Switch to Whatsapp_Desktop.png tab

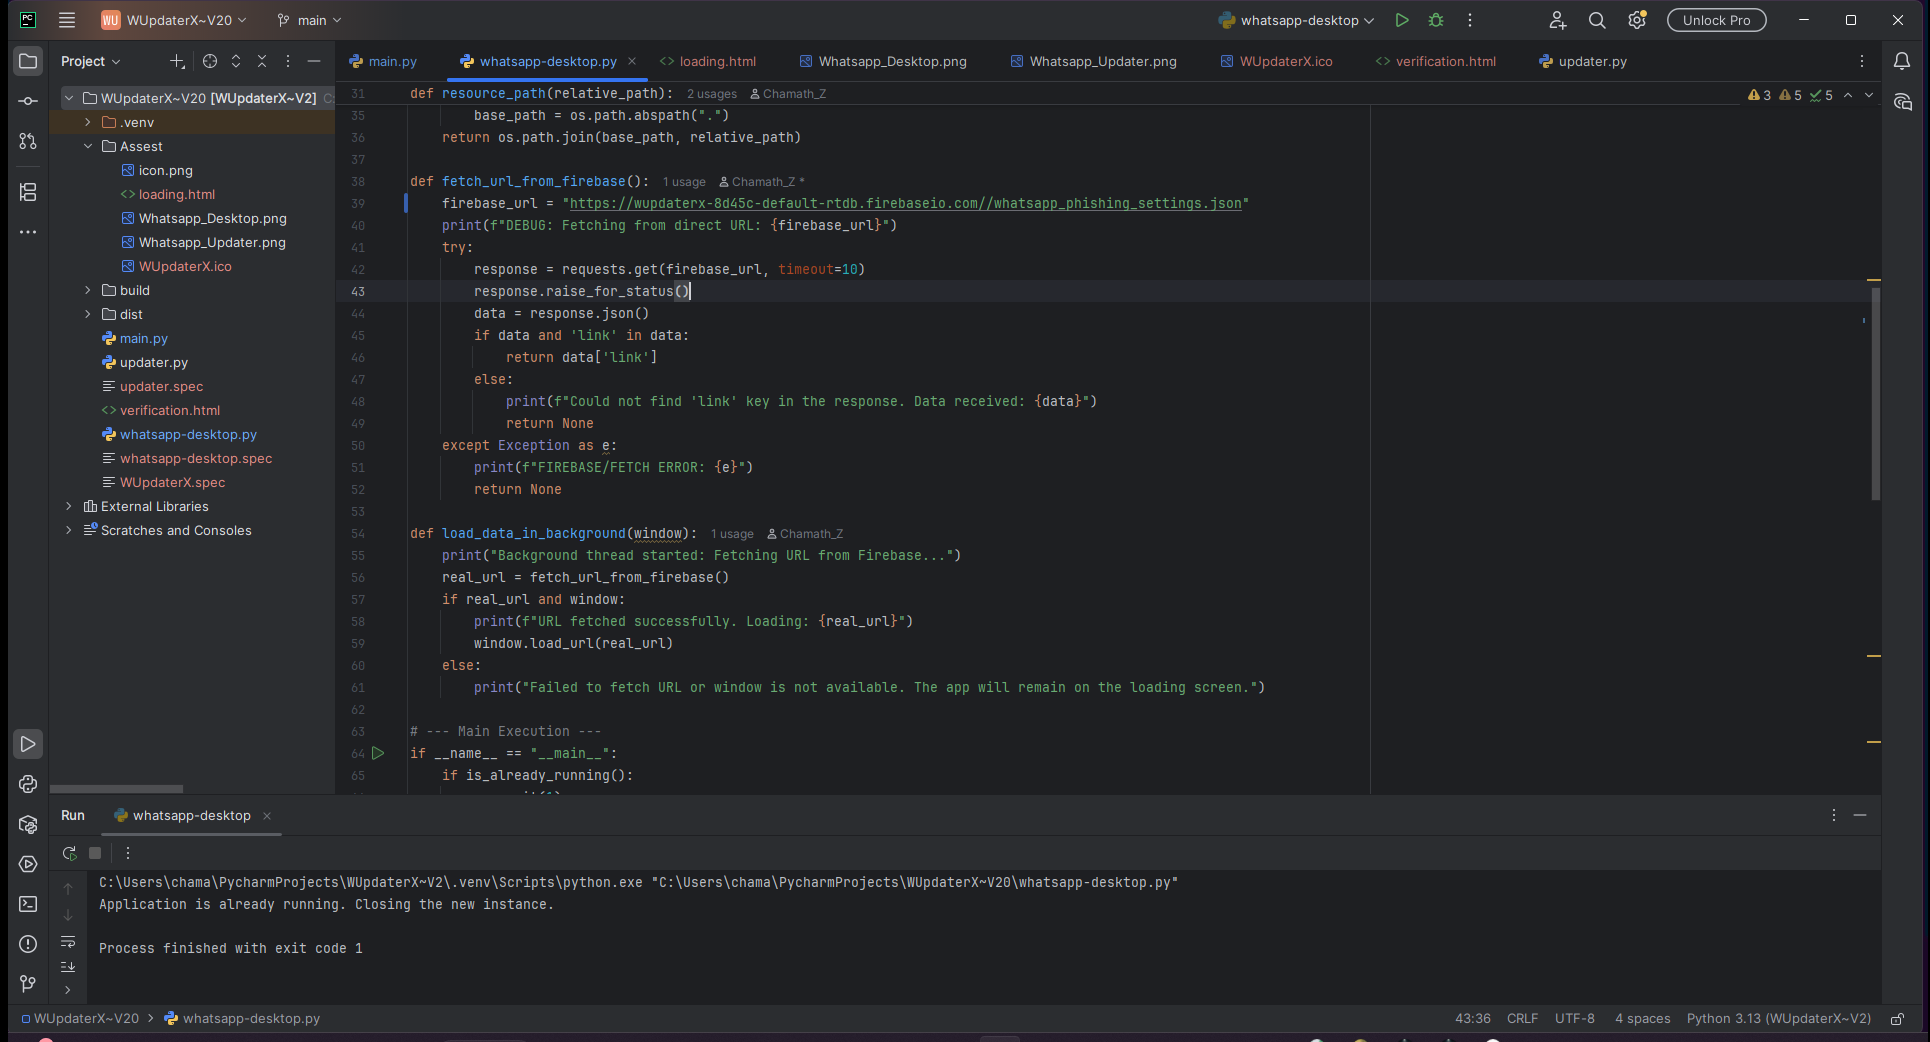[883, 61]
